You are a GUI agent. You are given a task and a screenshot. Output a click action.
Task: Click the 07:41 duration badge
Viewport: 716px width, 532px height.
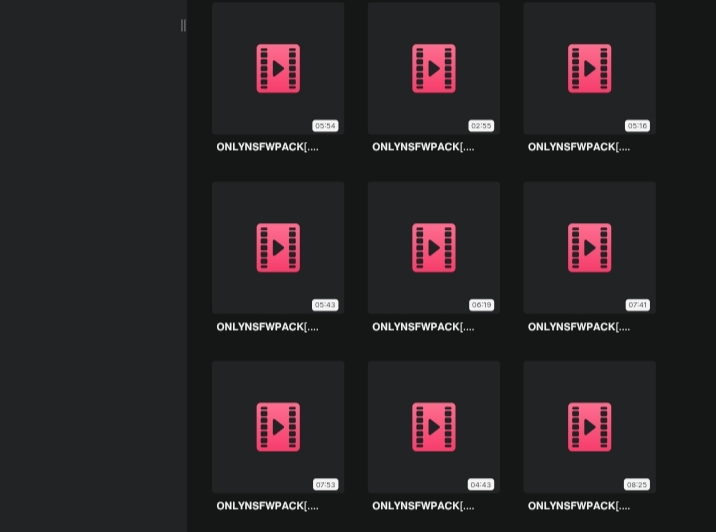pos(637,305)
